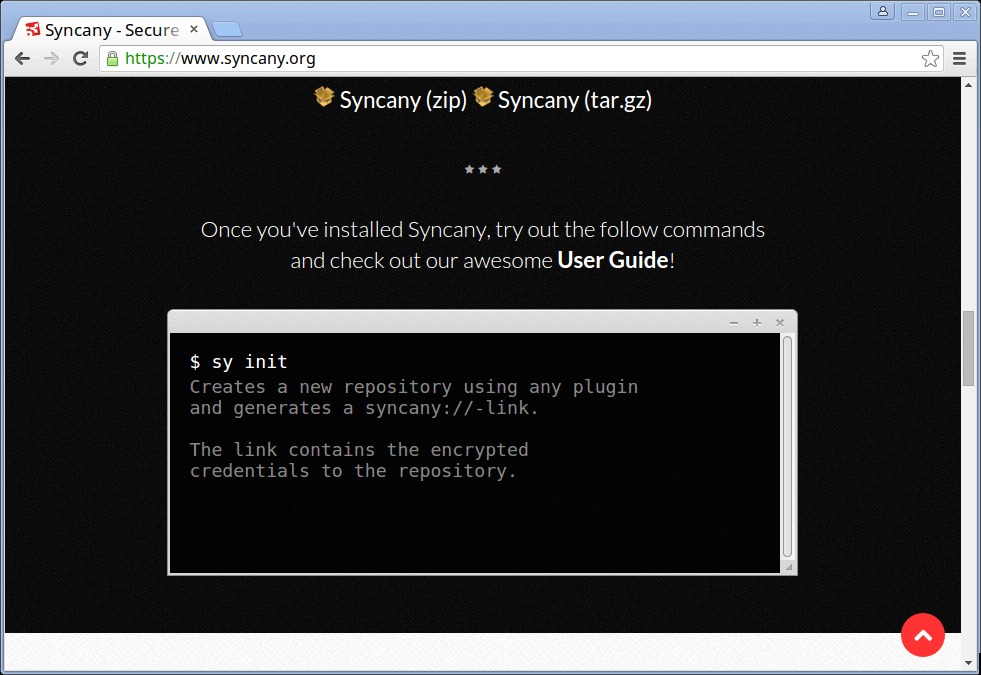Click the 'Creates a new repository using any plugin' line
The image size is (981, 675).
coord(414,387)
